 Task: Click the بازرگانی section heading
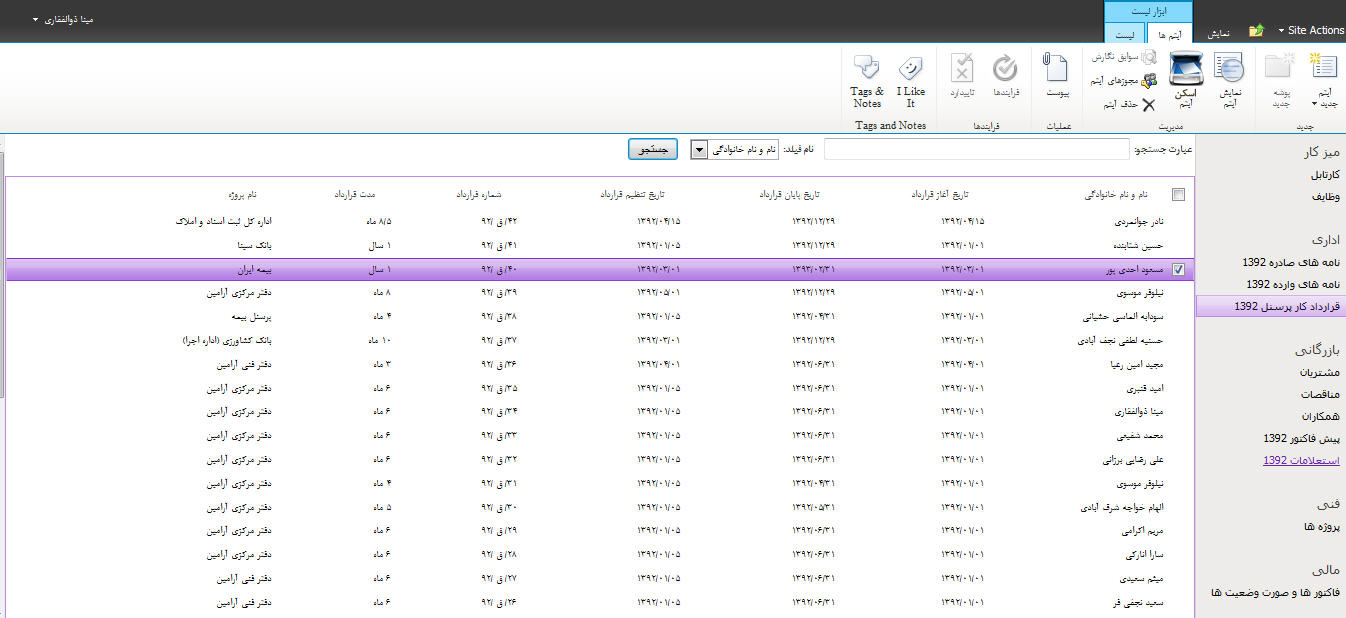pyautogui.click(x=1316, y=350)
